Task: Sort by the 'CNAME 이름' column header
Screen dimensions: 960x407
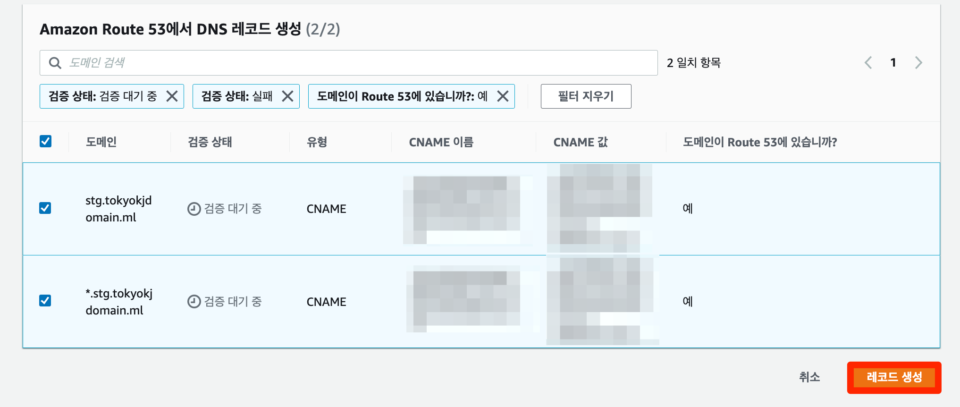Action: click(441, 142)
